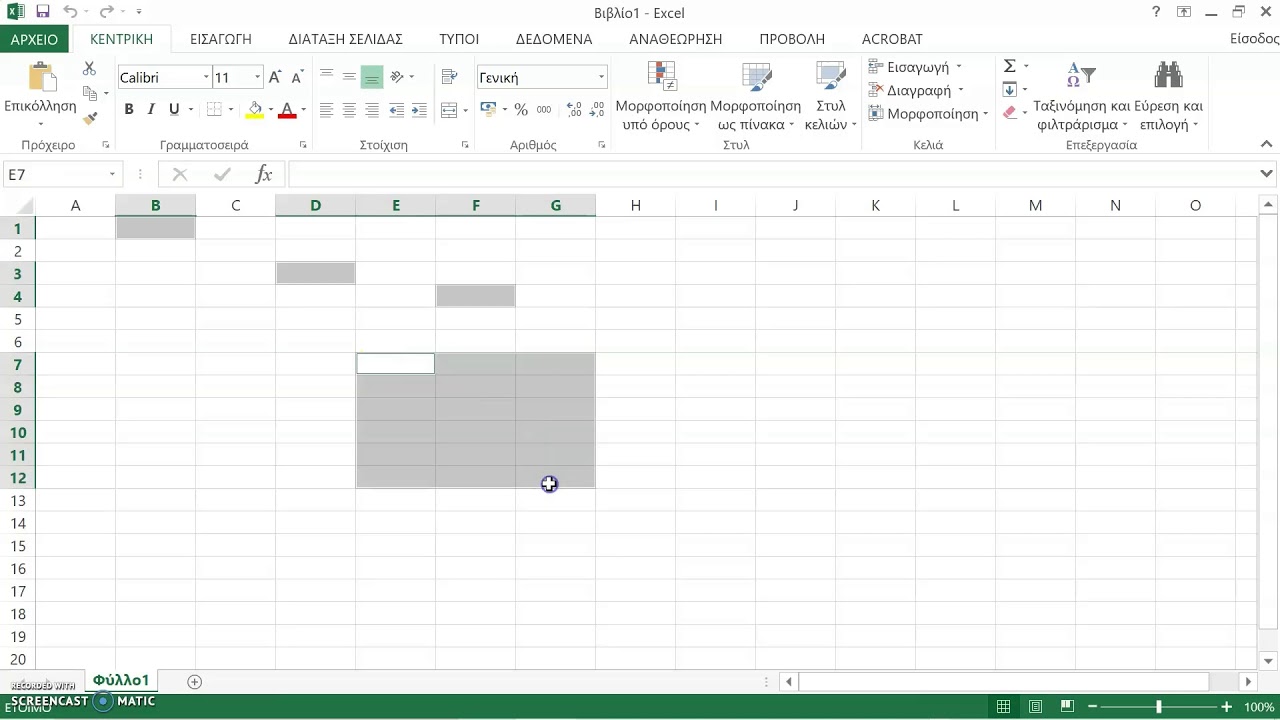Toggle bold formatting
Viewport: 1280px width, 720px height.
[129, 109]
